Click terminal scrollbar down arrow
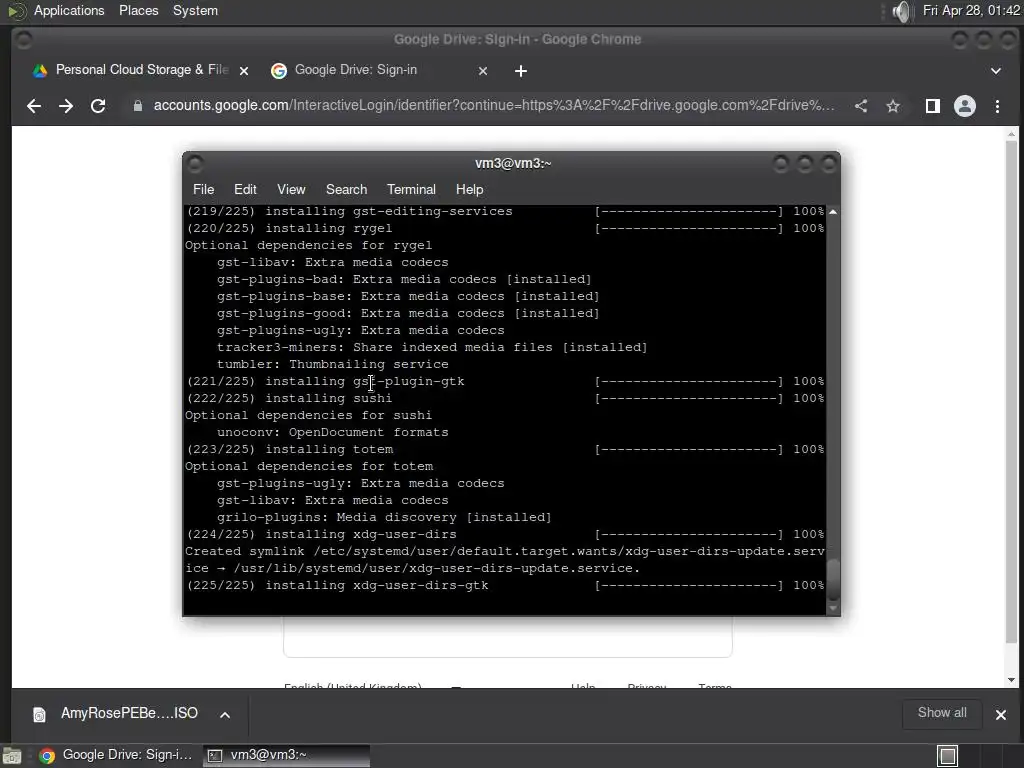Viewport: 1024px width, 768px height. [833, 608]
